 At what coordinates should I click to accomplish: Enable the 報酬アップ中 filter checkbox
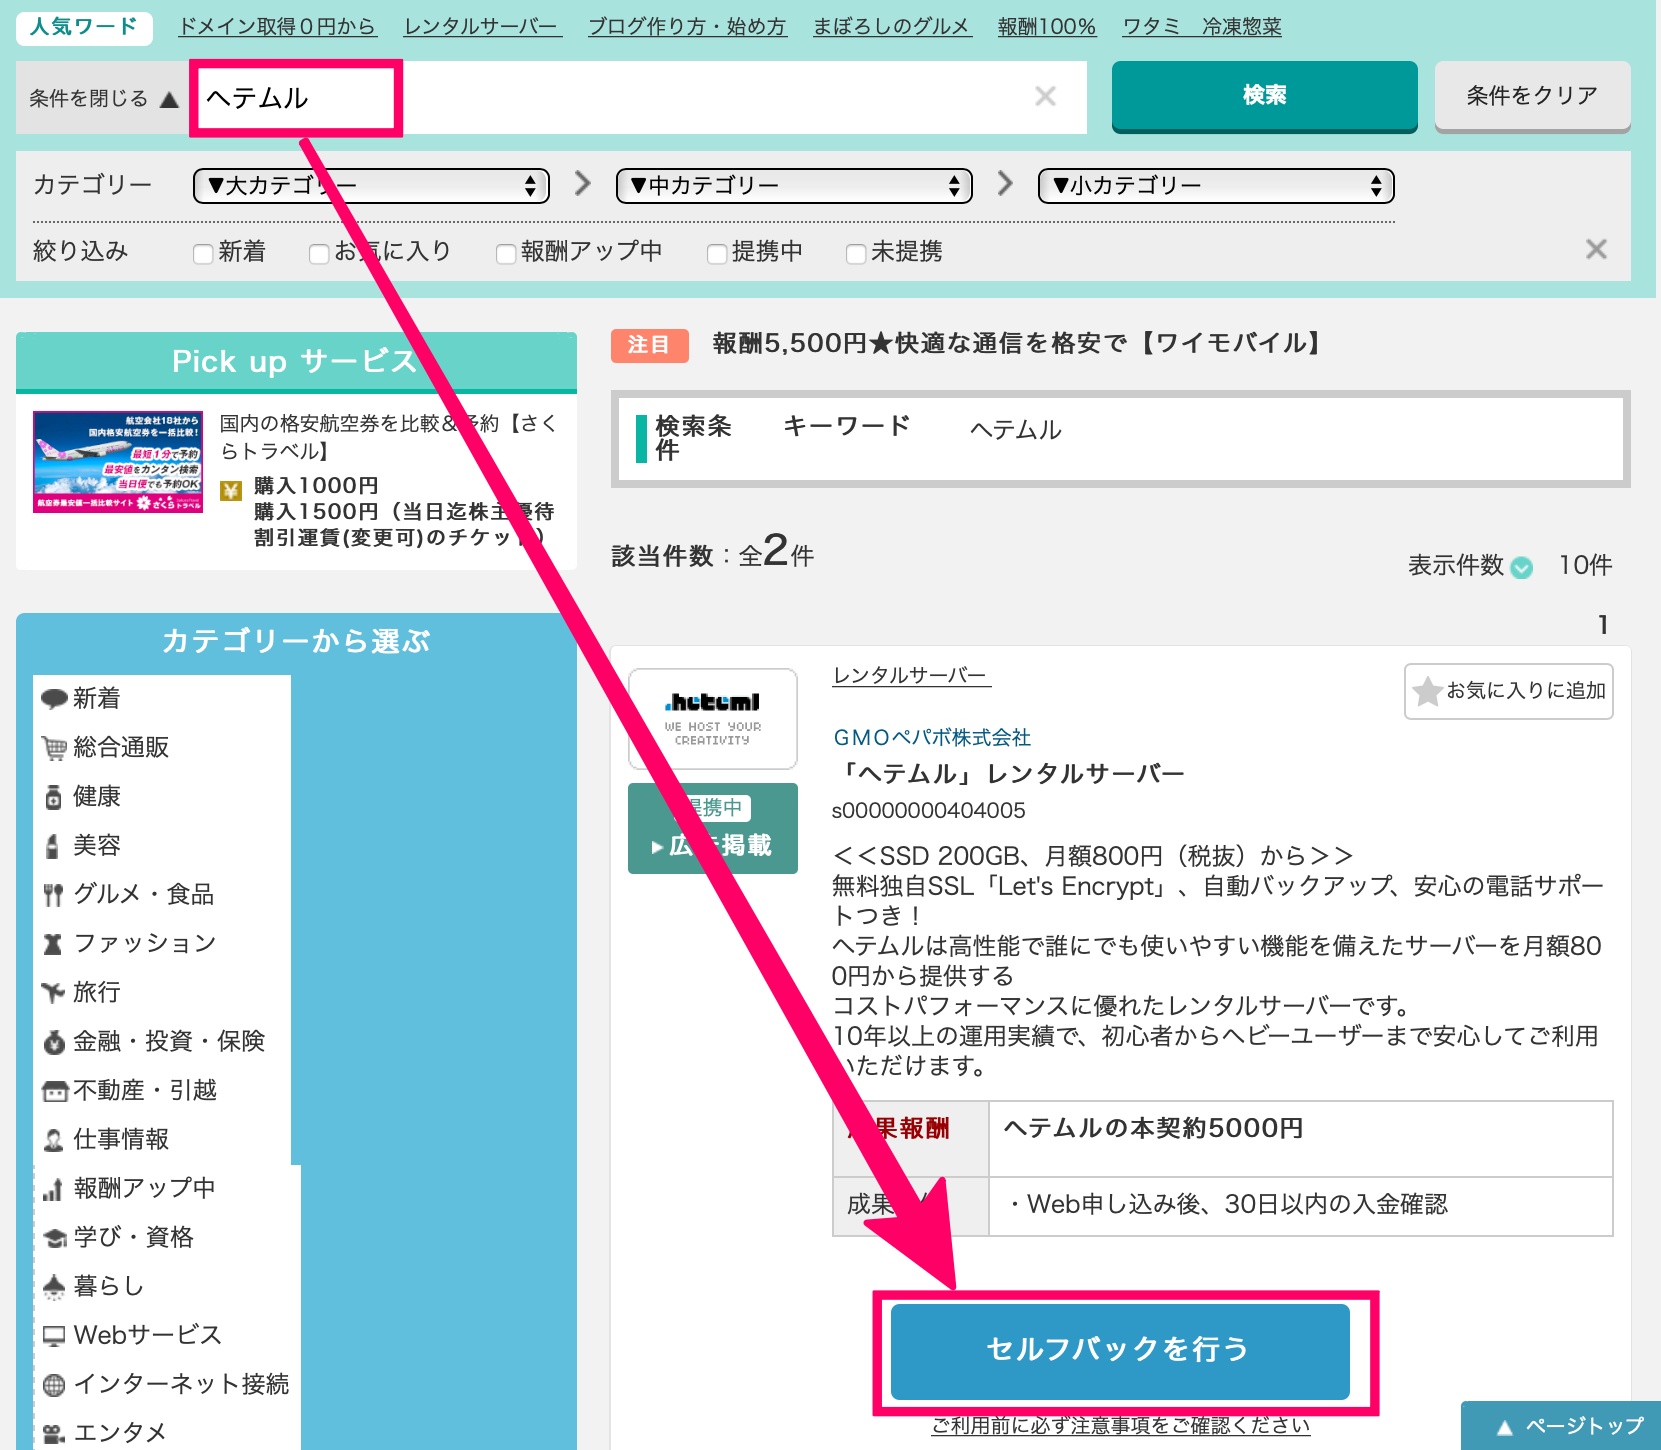point(506,253)
